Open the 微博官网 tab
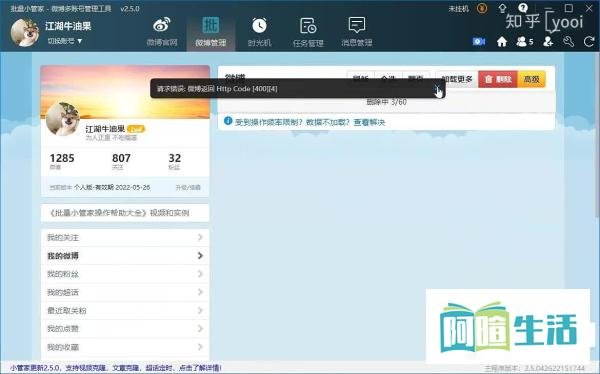The width and height of the screenshot is (600, 374). tap(162, 32)
